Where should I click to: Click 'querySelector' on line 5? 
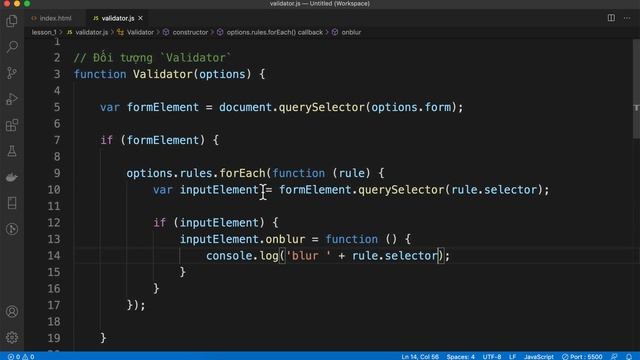pyautogui.click(x=322, y=107)
